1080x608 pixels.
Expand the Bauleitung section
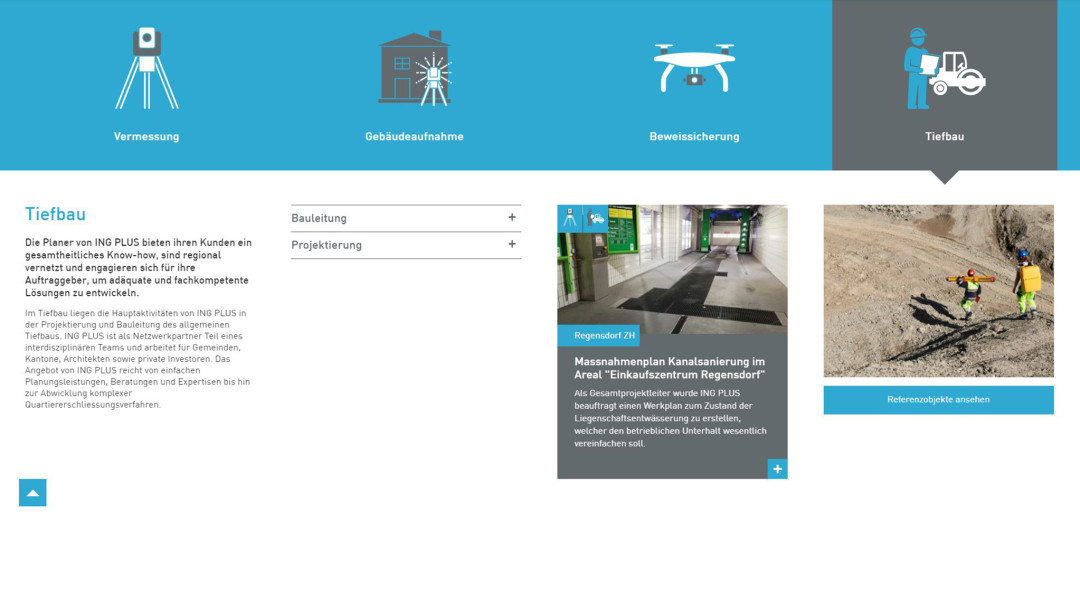[319, 218]
